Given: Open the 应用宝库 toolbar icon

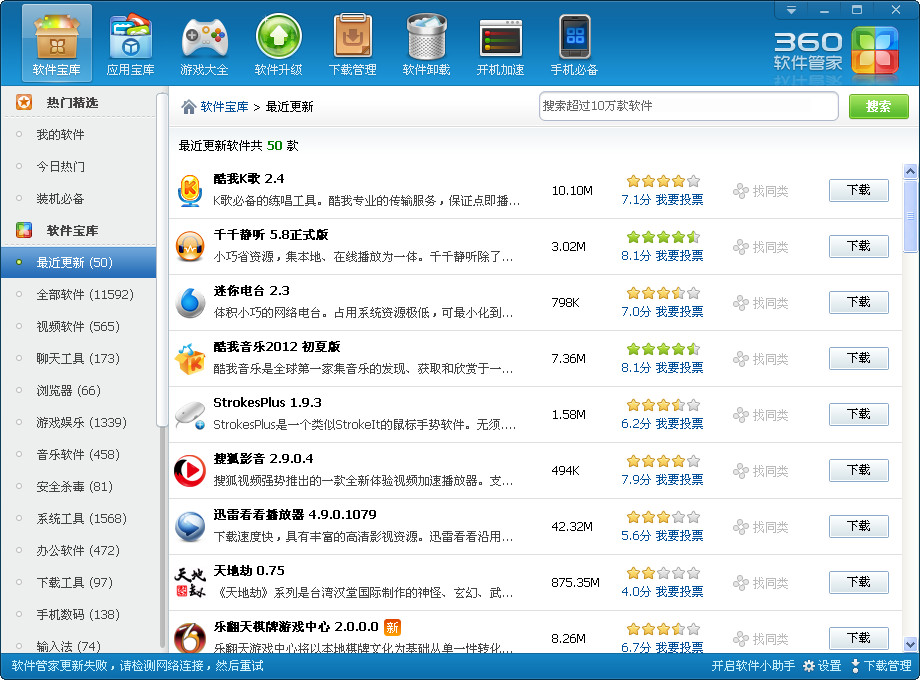Looking at the screenshot, I should [130, 43].
